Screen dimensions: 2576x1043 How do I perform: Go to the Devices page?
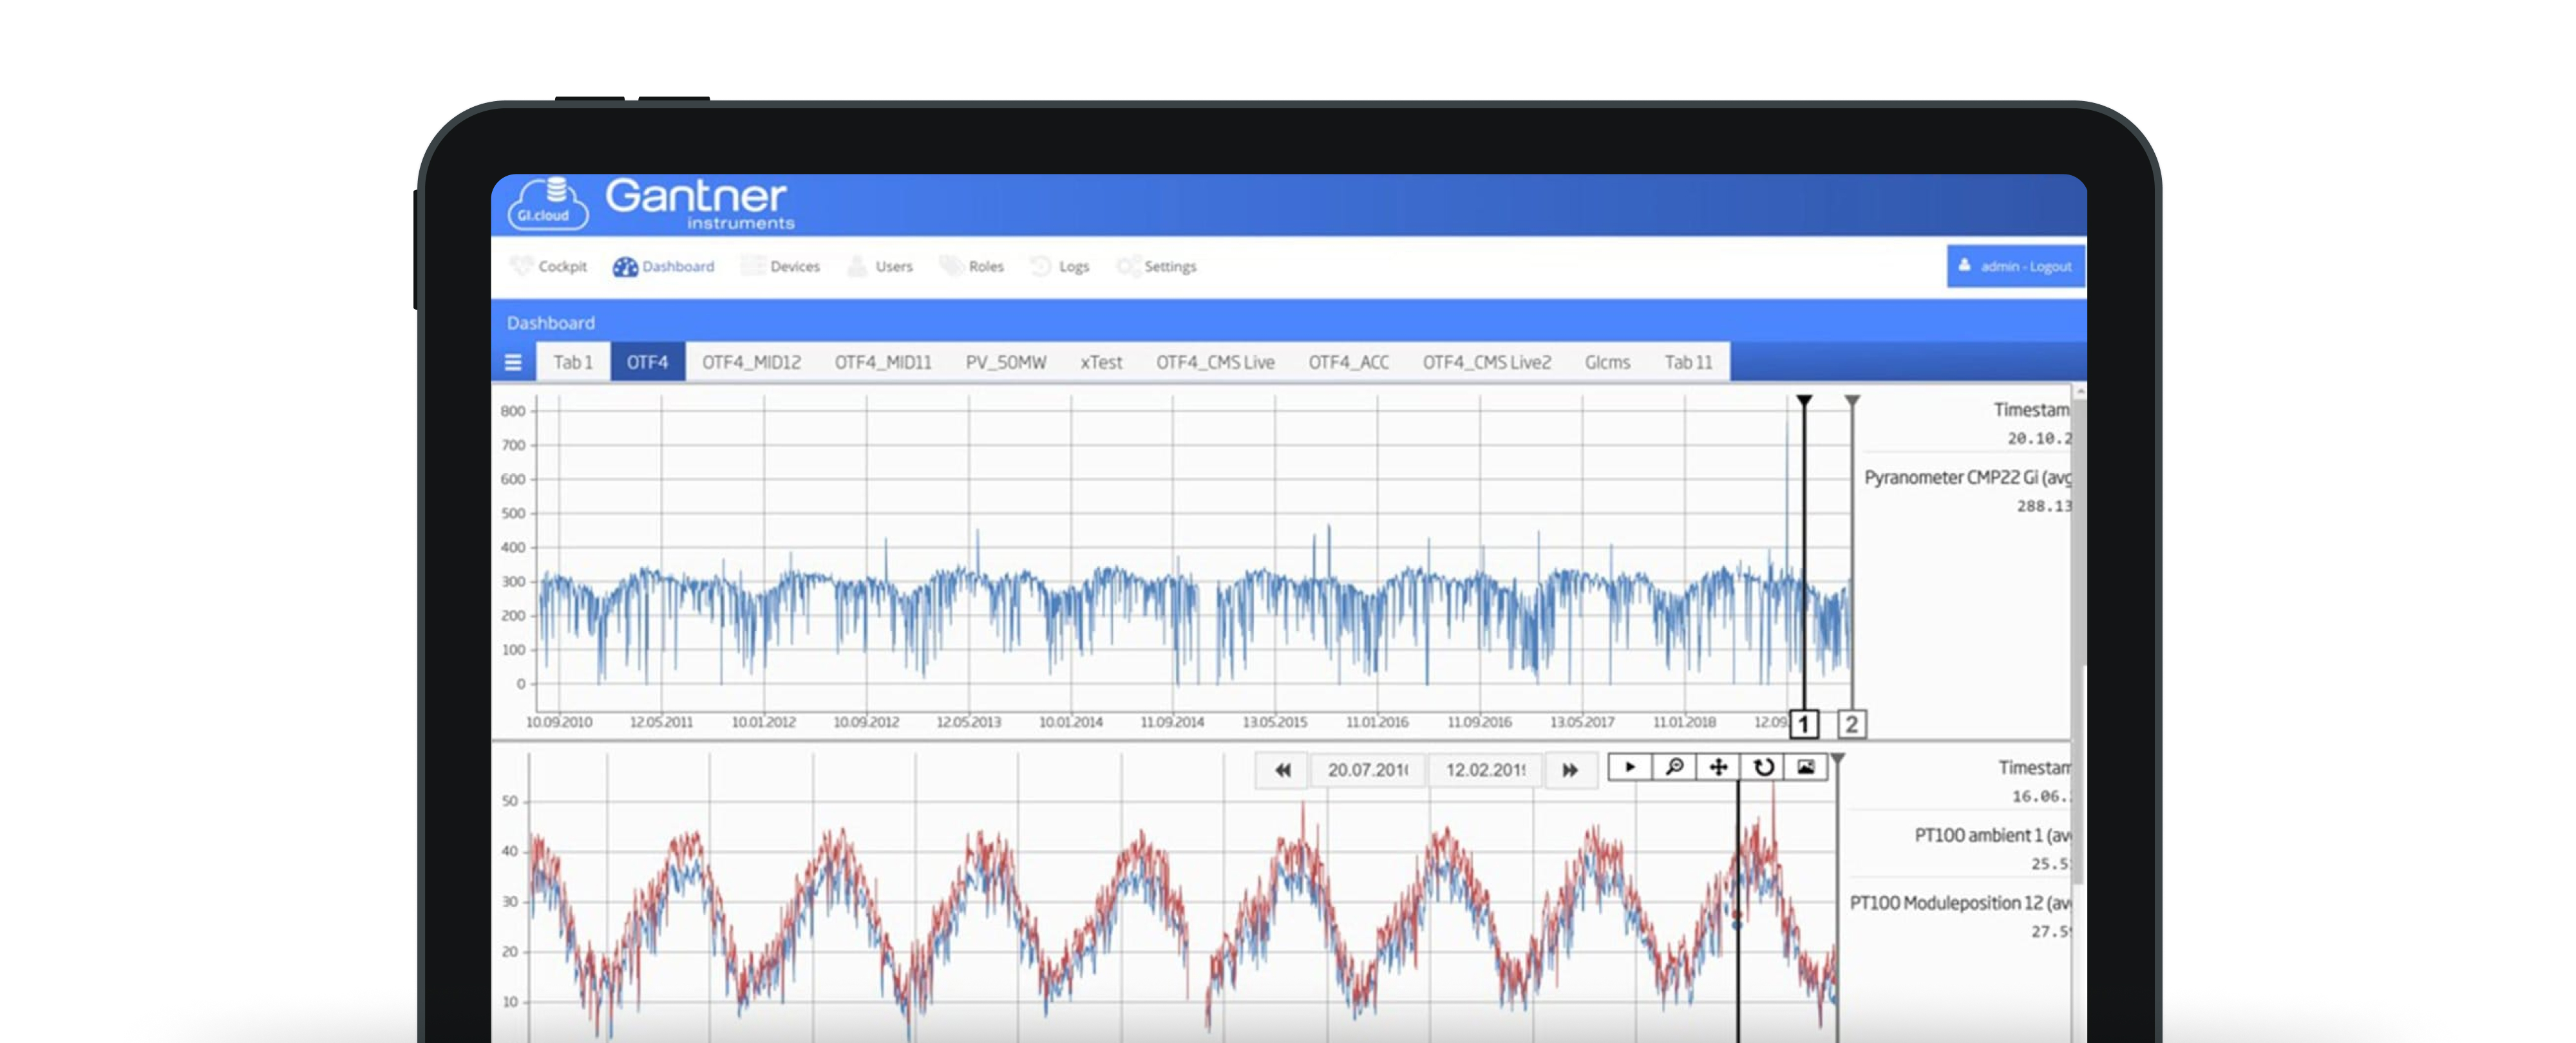click(781, 266)
